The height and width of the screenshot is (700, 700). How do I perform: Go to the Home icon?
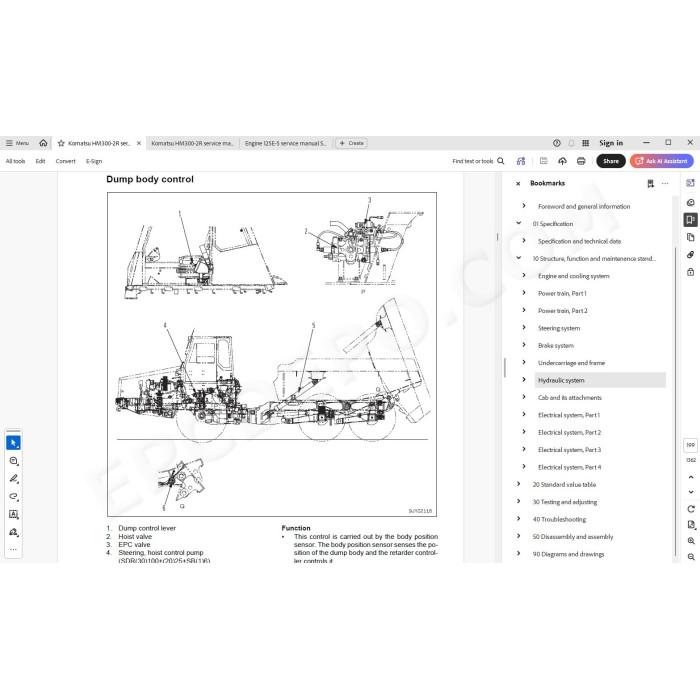[x=43, y=143]
